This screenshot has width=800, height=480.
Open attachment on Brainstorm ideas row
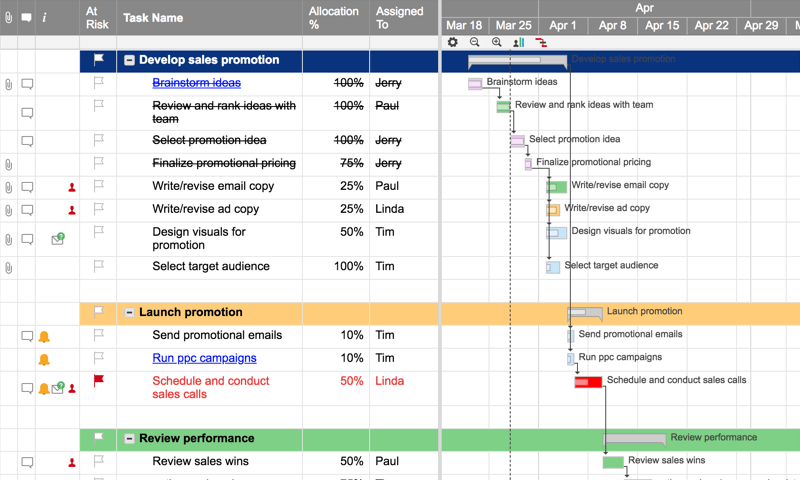coord(9,85)
